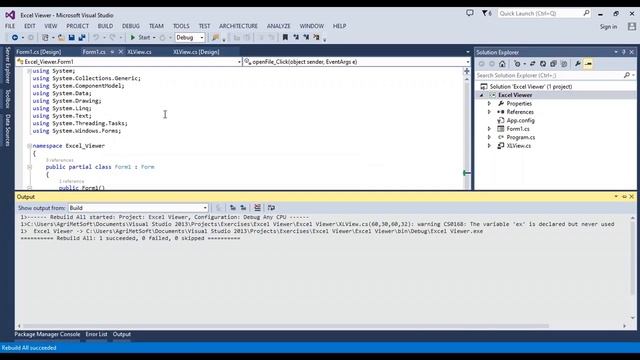Toggle the highlighted Preview Selected Items button
The width and height of the screenshot is (640, 360).
(588, 64)
